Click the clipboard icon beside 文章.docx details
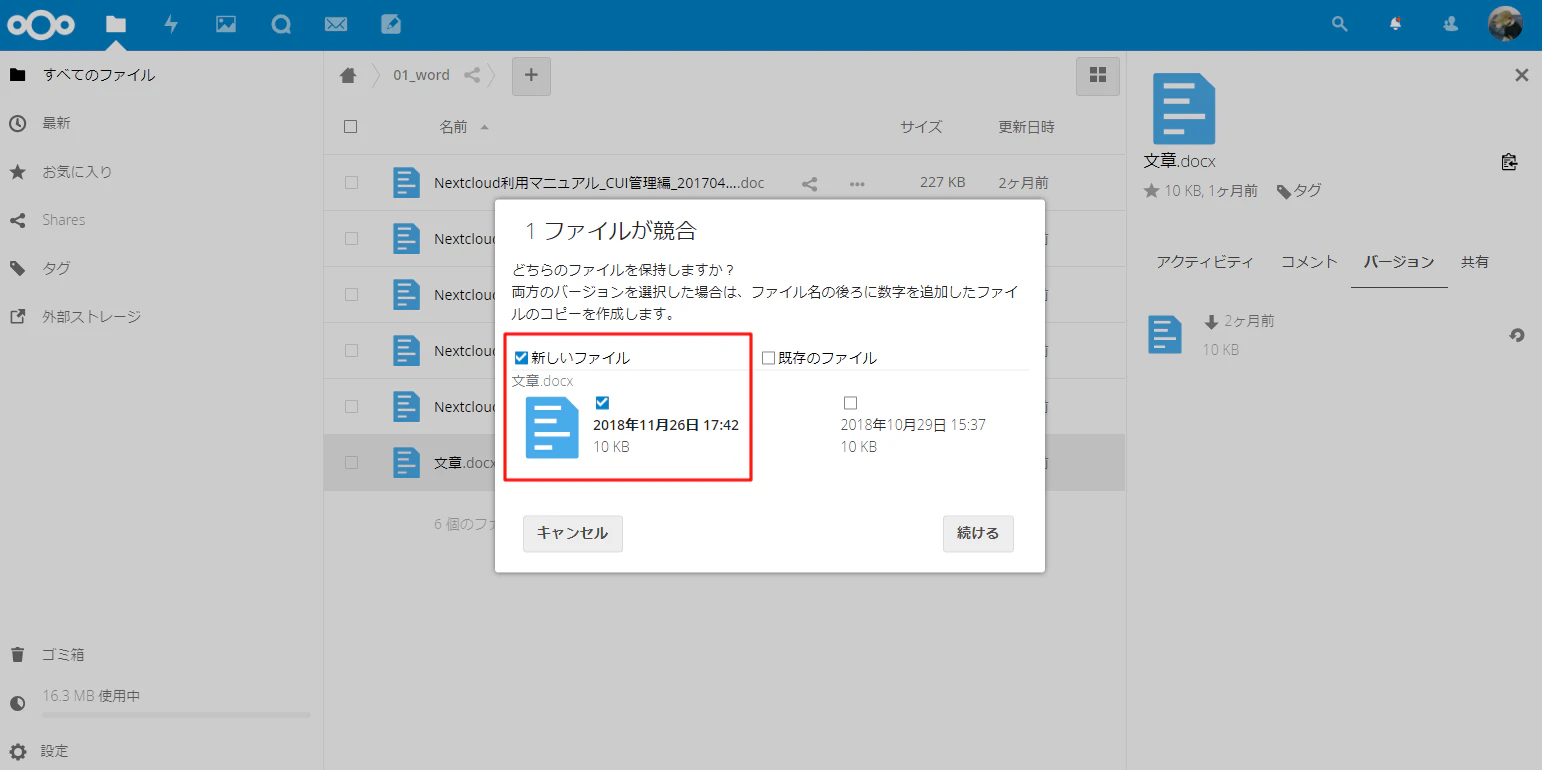The height and width of the screenshot is (770, 1542). click(1510, 162)
